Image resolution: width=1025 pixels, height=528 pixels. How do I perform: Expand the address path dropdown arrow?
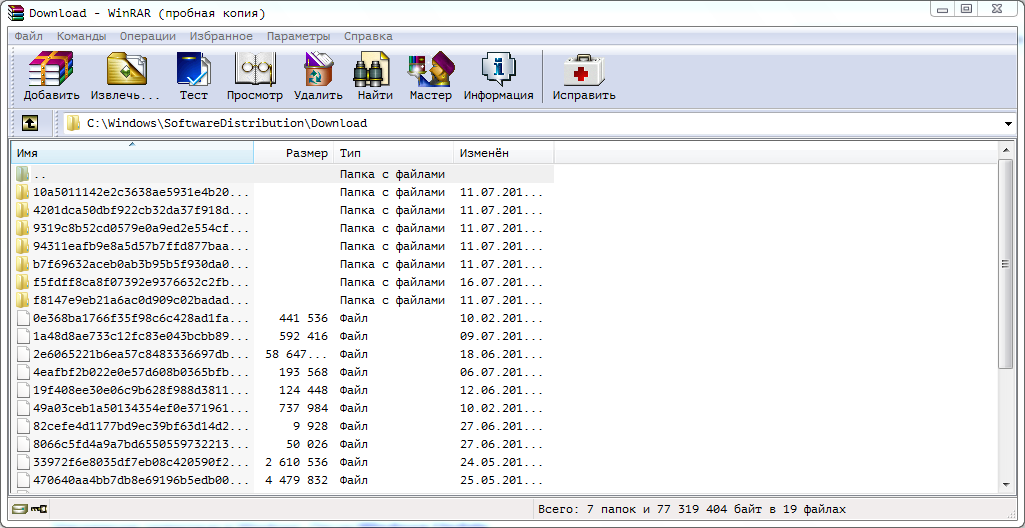(x=1007, y=124)
